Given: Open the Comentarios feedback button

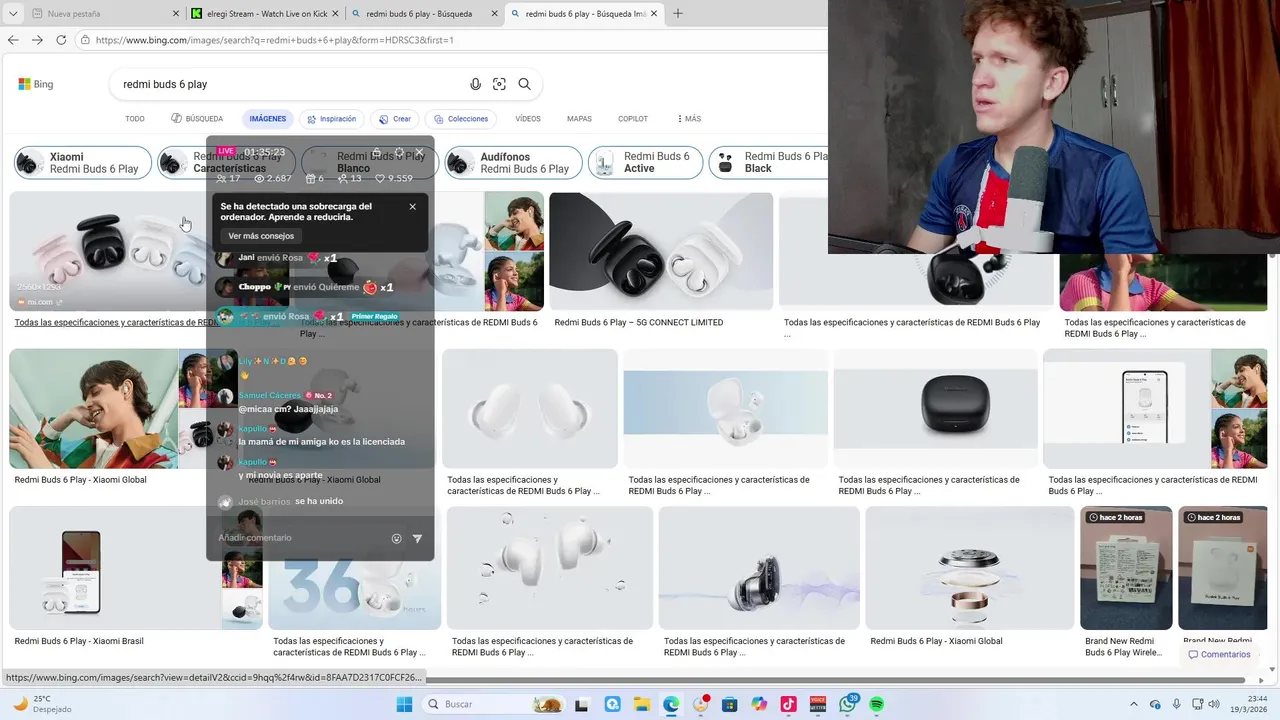Looking at the screenshot, I should pos(1219,655).
